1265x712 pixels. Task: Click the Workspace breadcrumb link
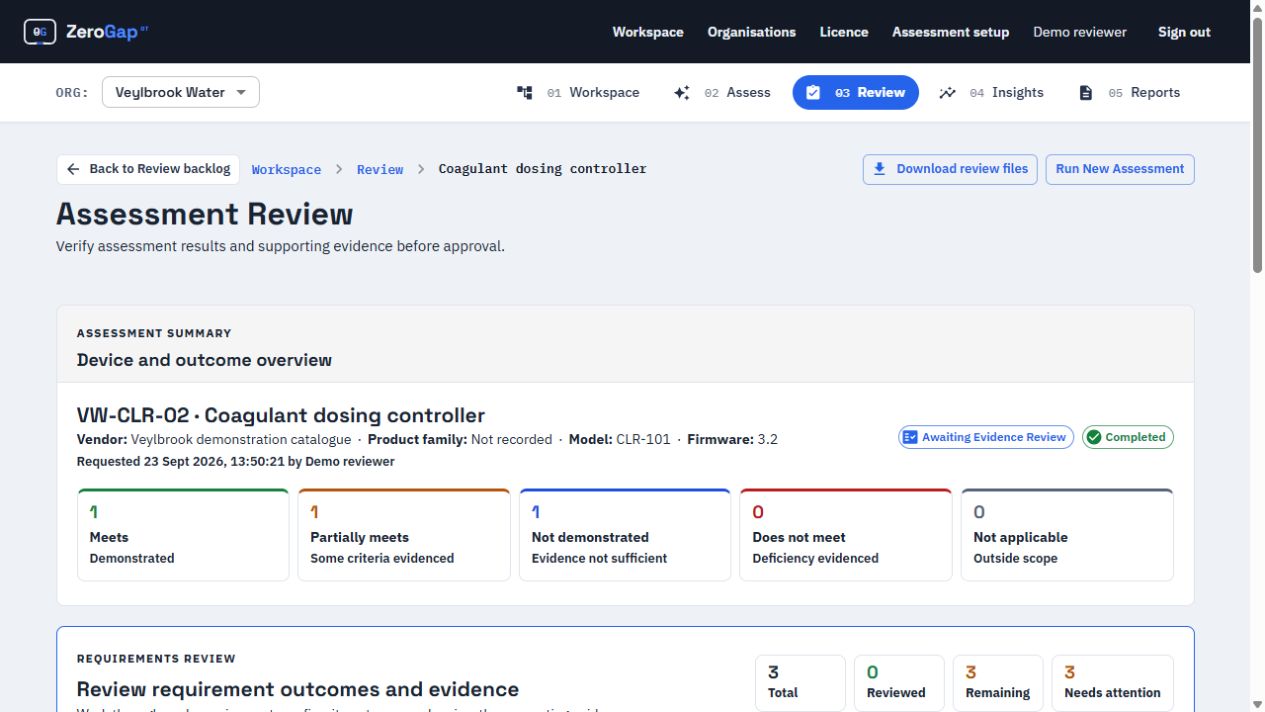(286, 169)
